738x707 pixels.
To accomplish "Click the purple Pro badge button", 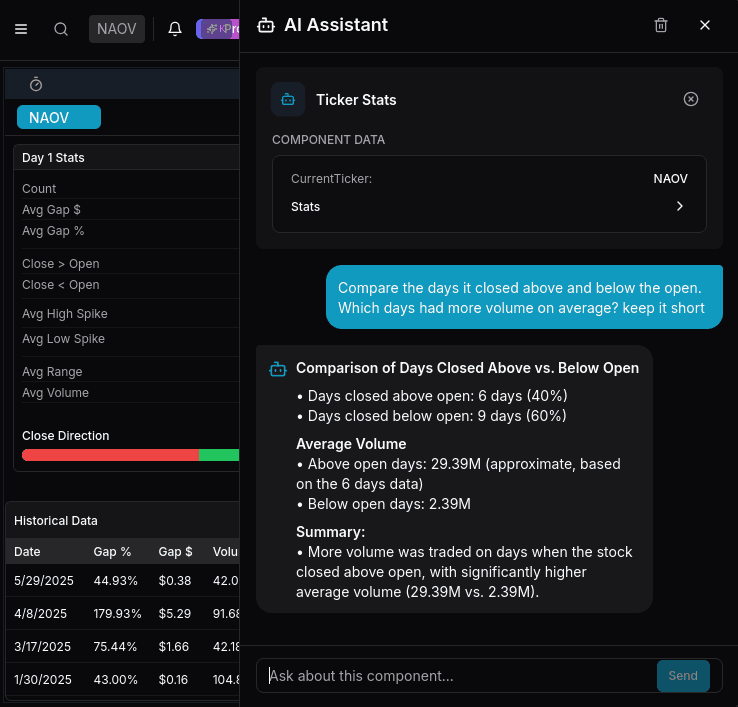I will tap(217, 29).
